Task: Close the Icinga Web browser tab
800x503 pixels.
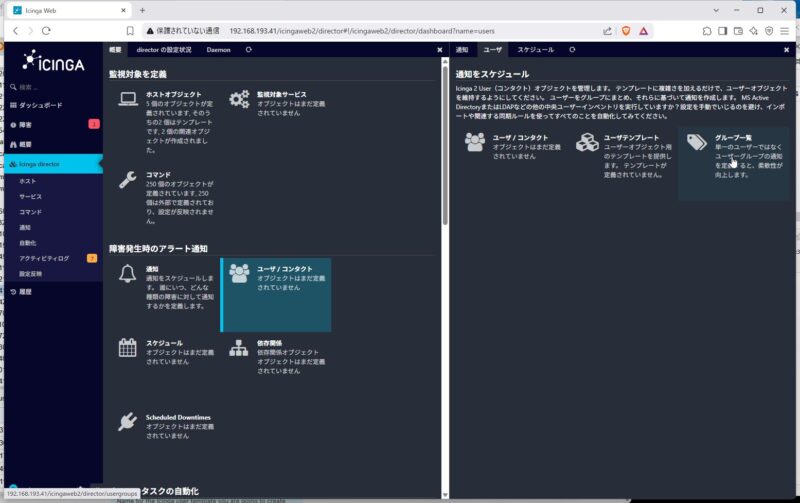Action: 123,10
